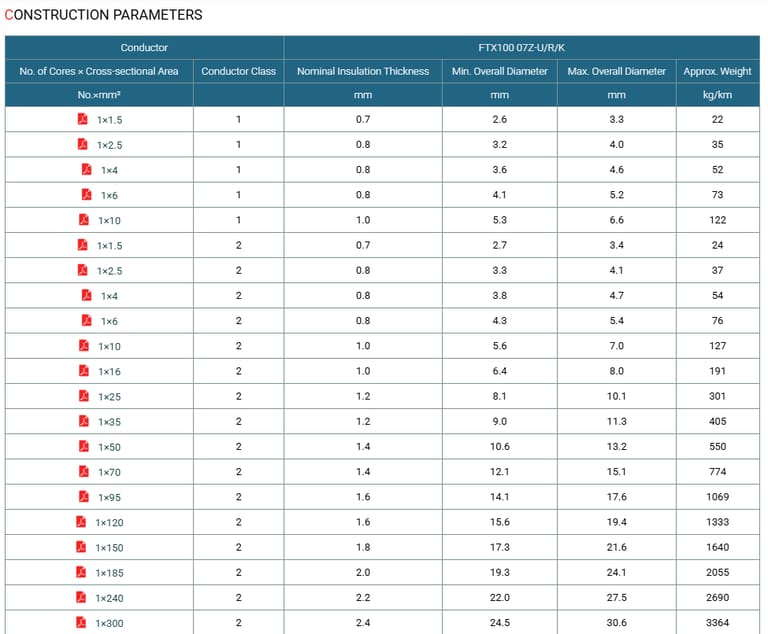This screenshot has height=634, width=768.
Task: Open the PDF icon for 1×120
Action: [82, 522]
